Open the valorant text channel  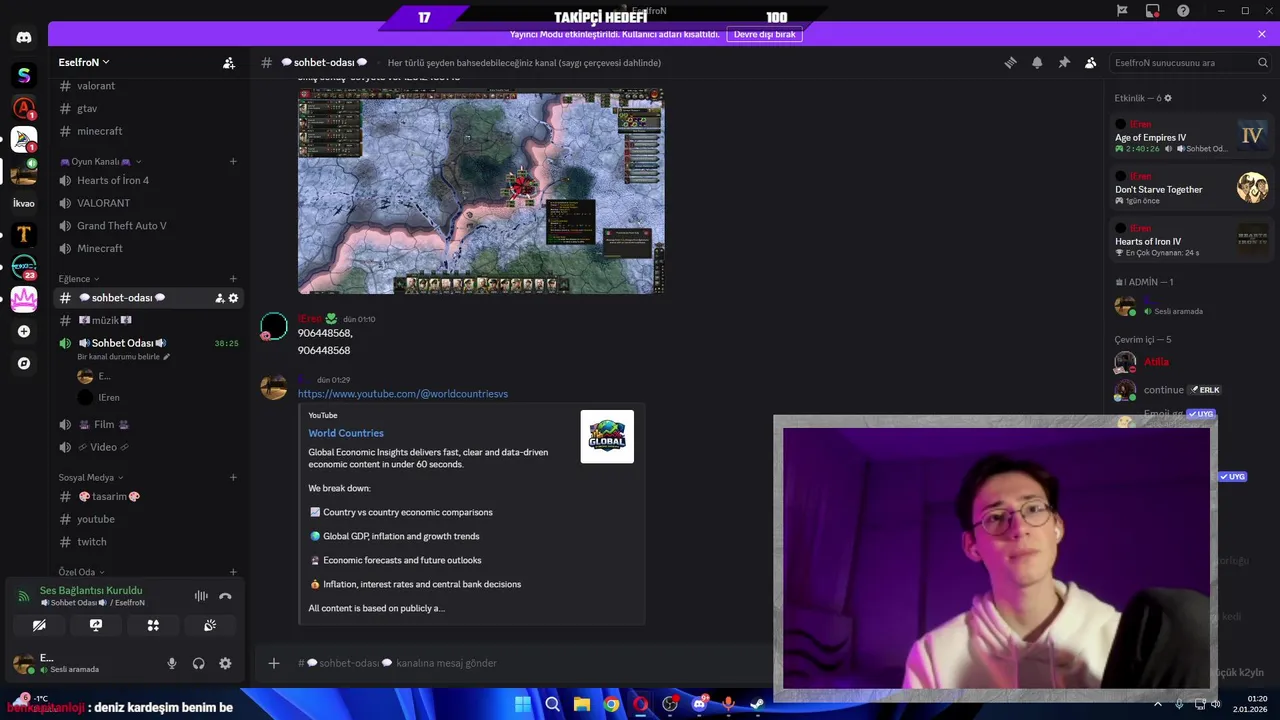click(x=147, y=86)
